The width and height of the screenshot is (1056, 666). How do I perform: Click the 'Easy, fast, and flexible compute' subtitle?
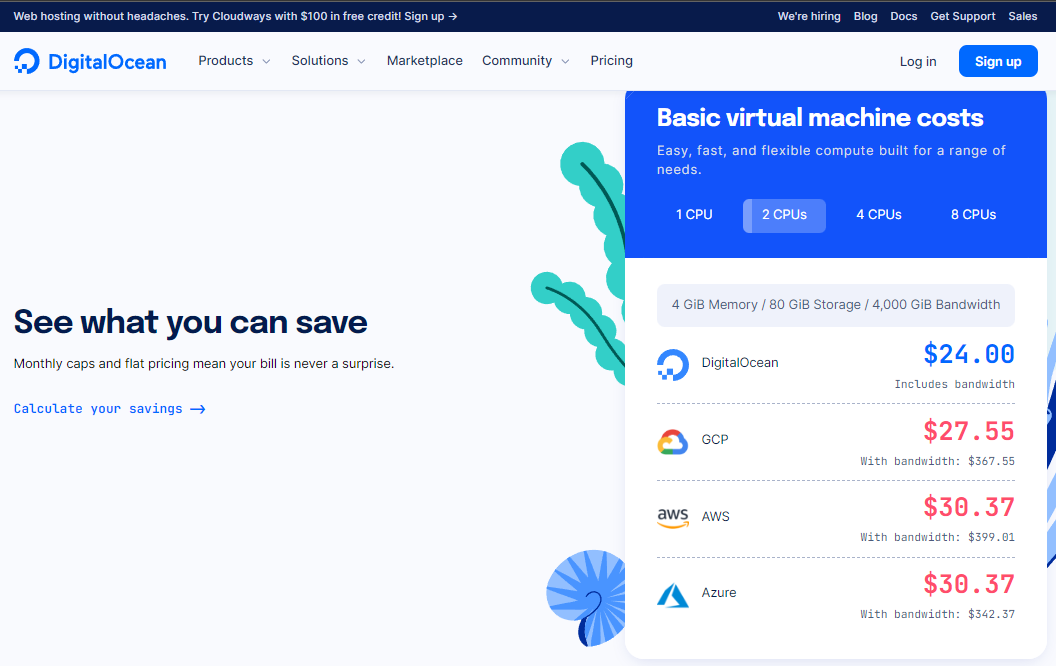pos(831,160)
